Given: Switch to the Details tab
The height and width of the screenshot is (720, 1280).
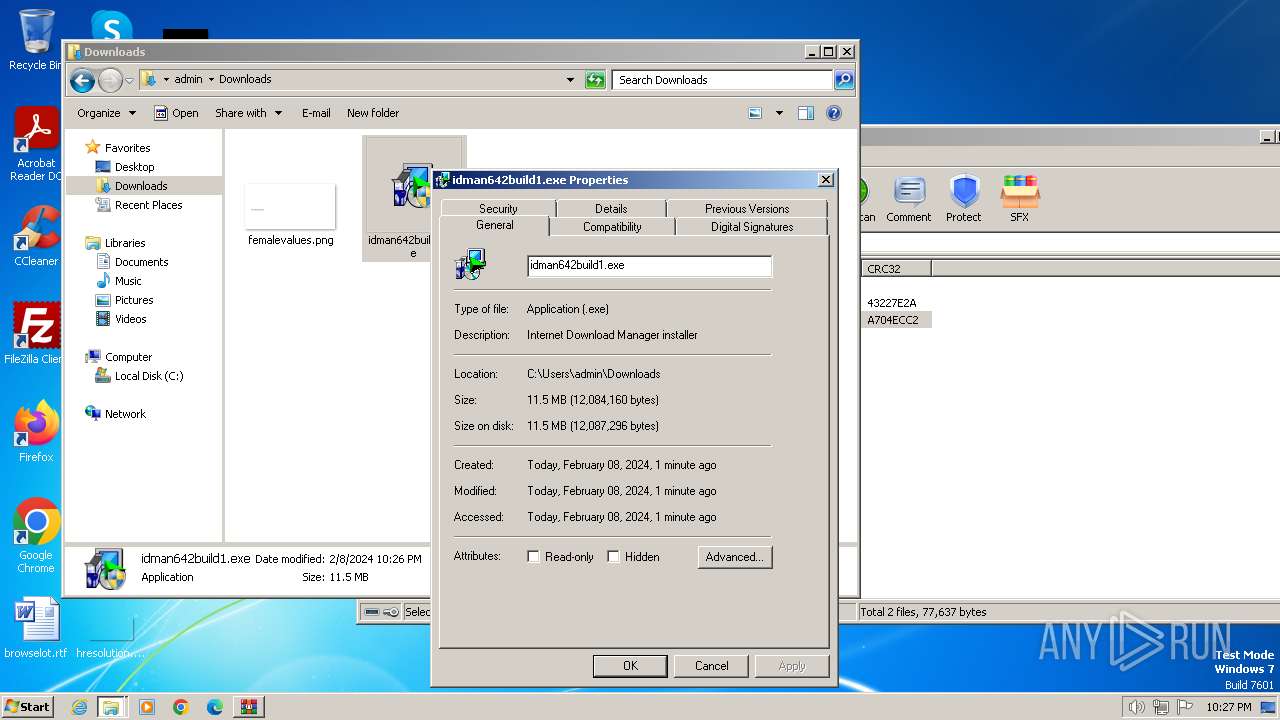Looking at the screenshot, I should tap(611, 209).
